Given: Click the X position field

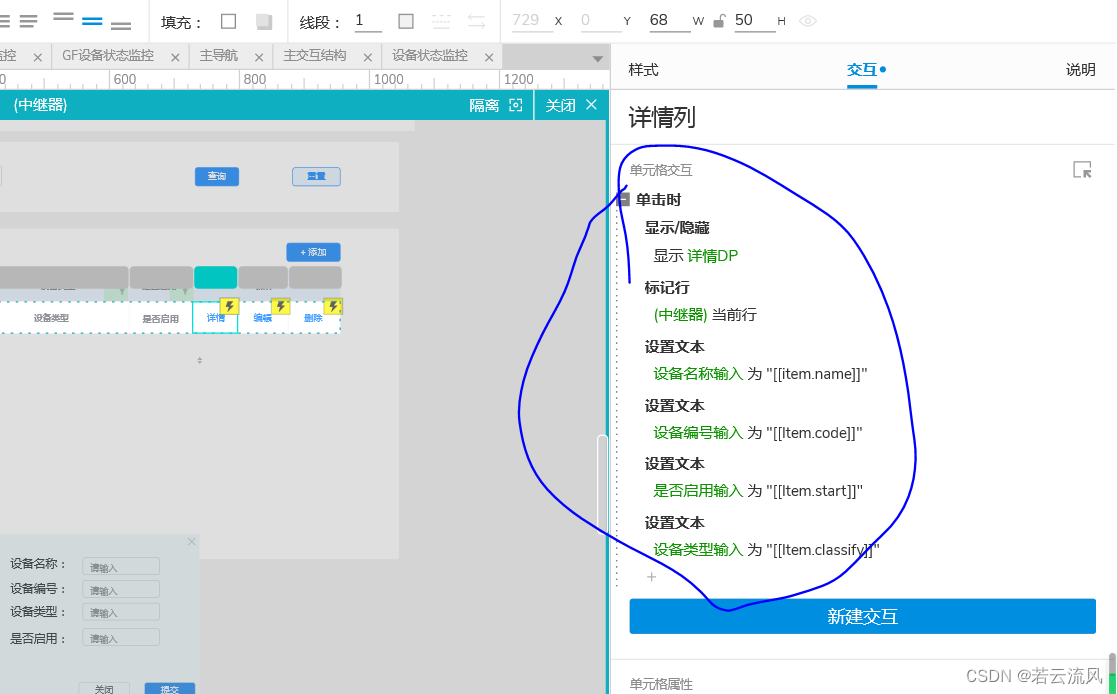Looking at the screenshot, I should [x=532, y=21].
